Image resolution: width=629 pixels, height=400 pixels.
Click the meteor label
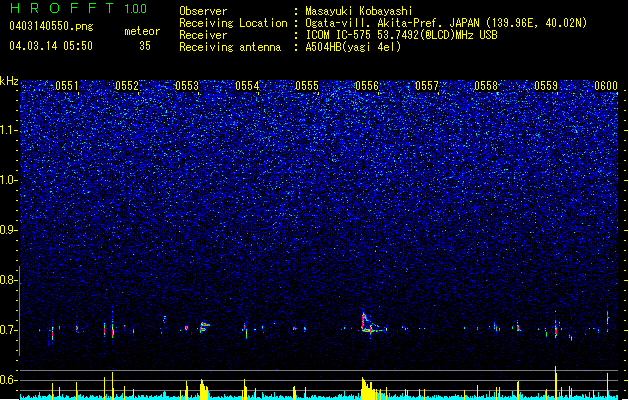[142, 31]
